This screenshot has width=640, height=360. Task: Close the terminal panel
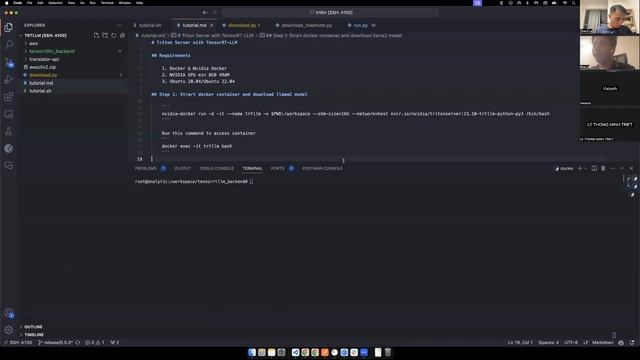631,168
